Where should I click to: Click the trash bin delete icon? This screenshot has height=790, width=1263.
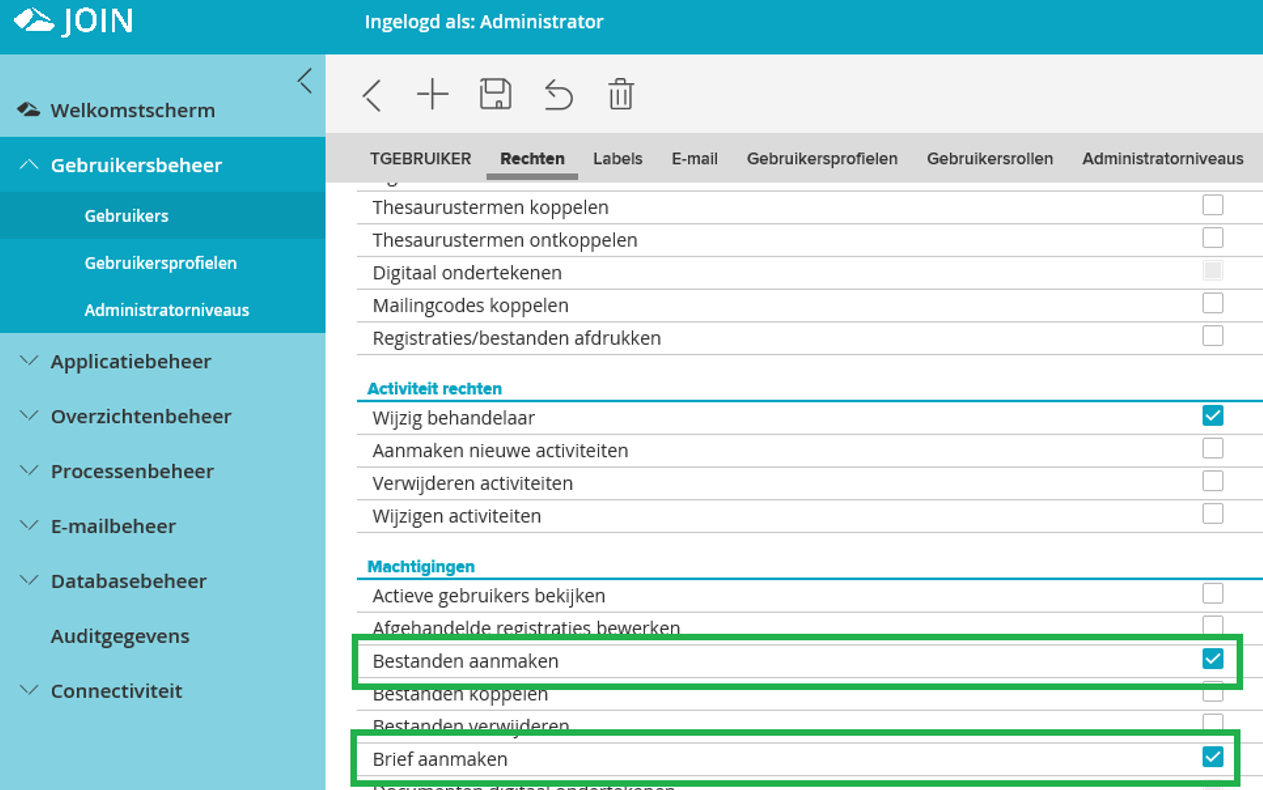pos(620,93)
